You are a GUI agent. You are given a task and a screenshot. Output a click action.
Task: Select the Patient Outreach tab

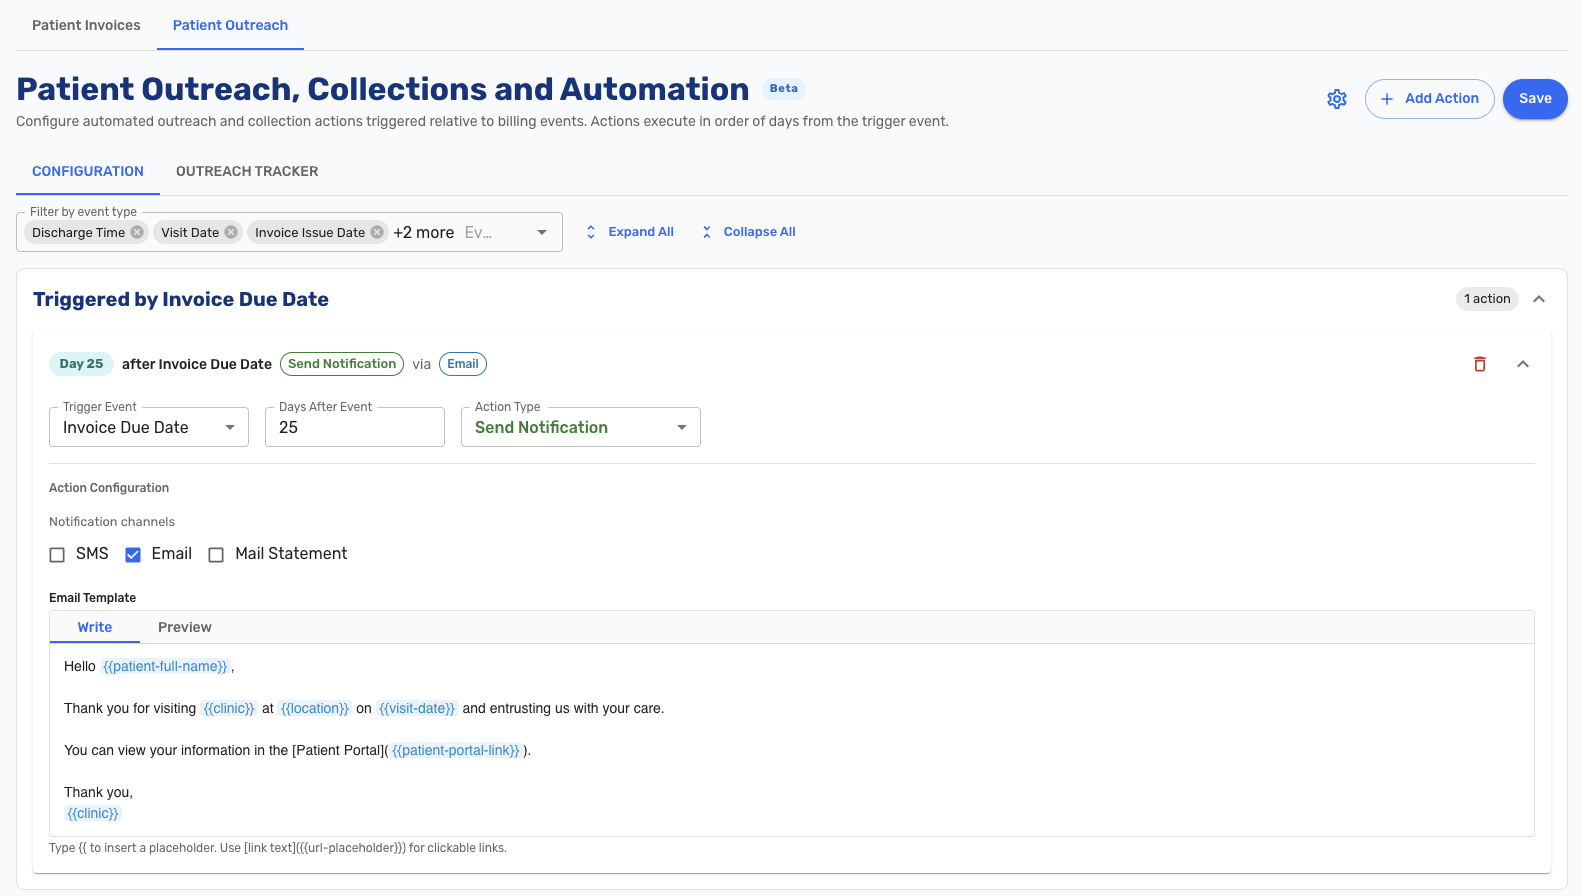point(230,25)
